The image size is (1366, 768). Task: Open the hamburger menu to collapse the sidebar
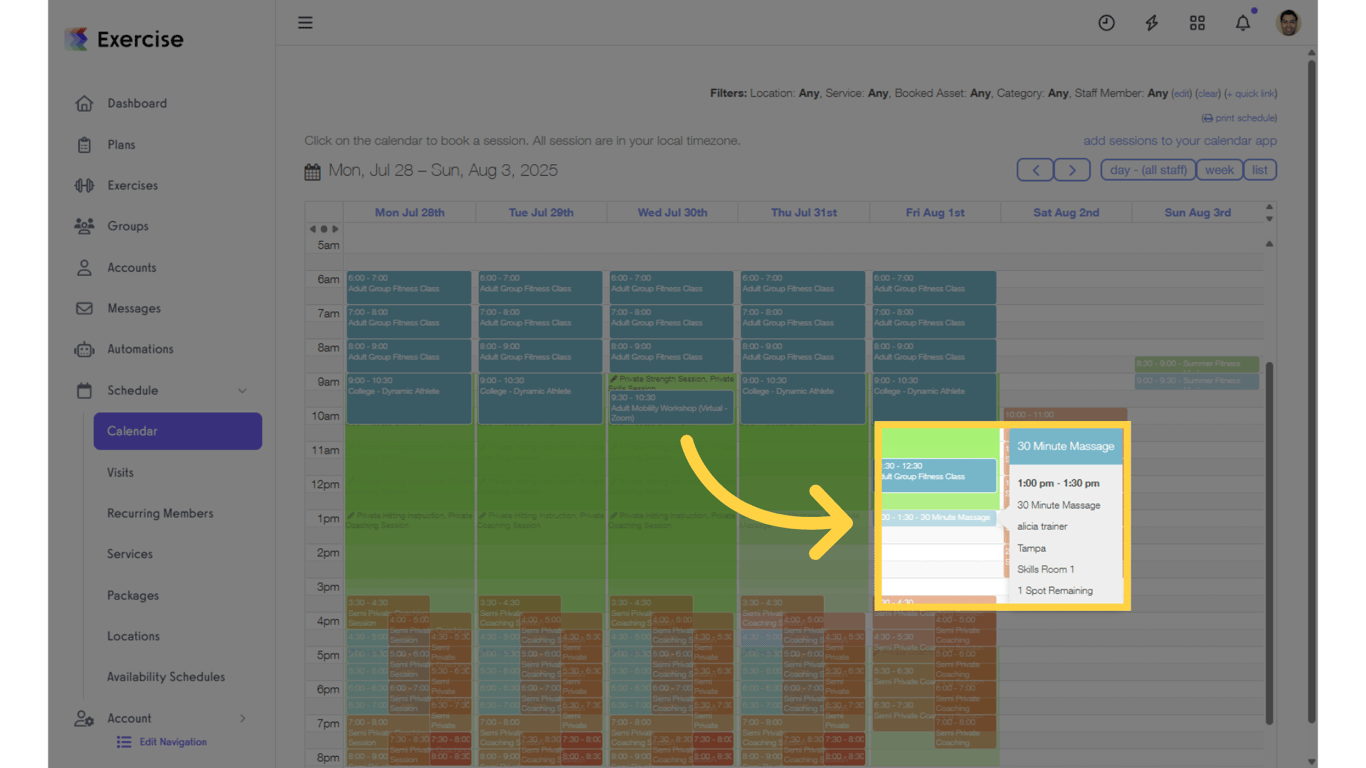tap(305, 23)
